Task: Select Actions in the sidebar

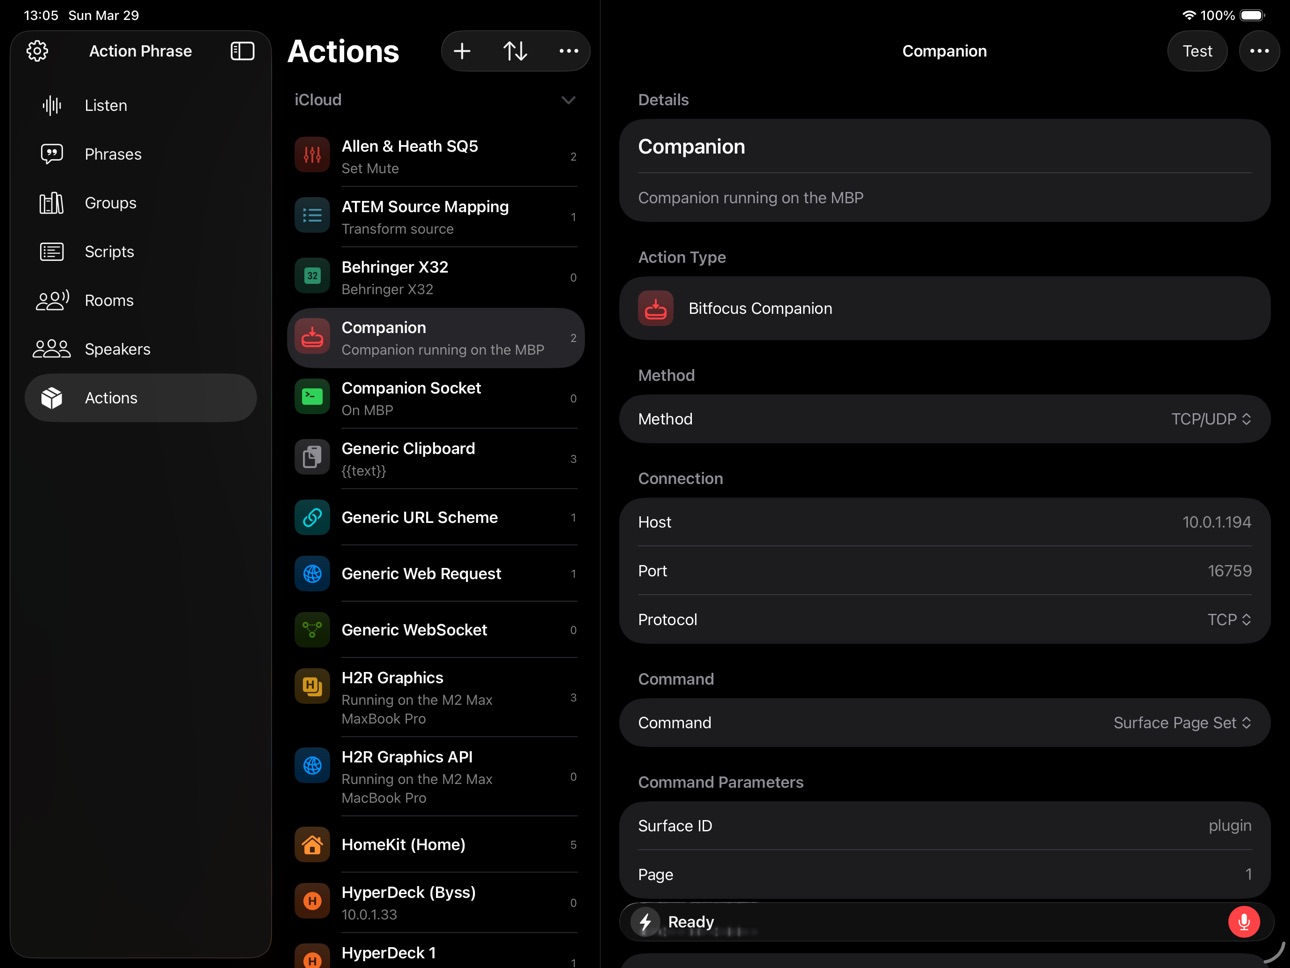Action: [x=141, y=398]
